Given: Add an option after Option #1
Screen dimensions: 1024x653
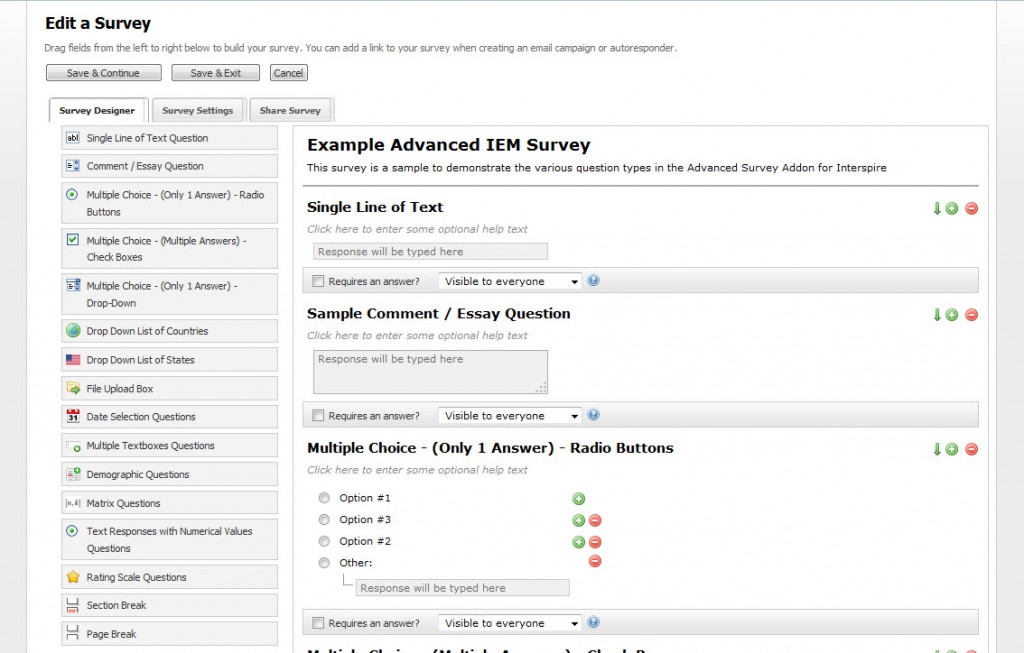Looking at the screenshot, I should 579,499.
